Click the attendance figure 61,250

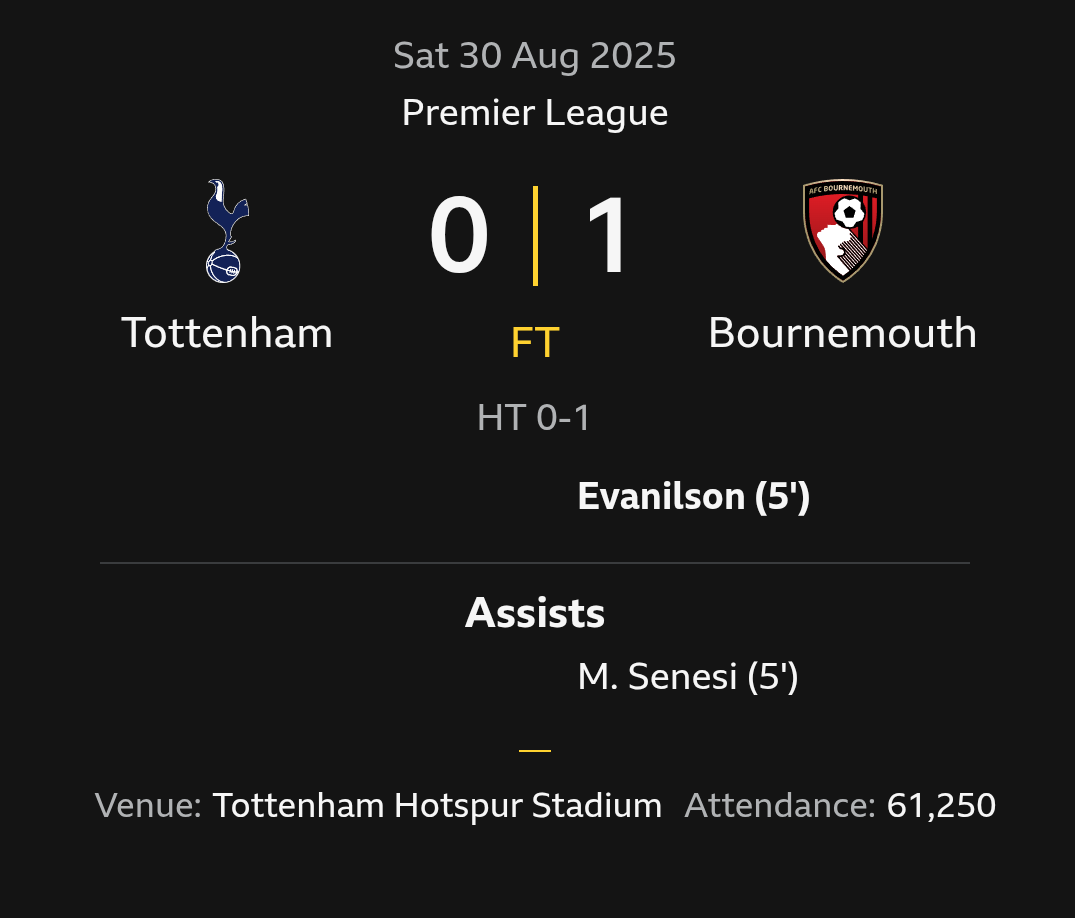point(941,805)
